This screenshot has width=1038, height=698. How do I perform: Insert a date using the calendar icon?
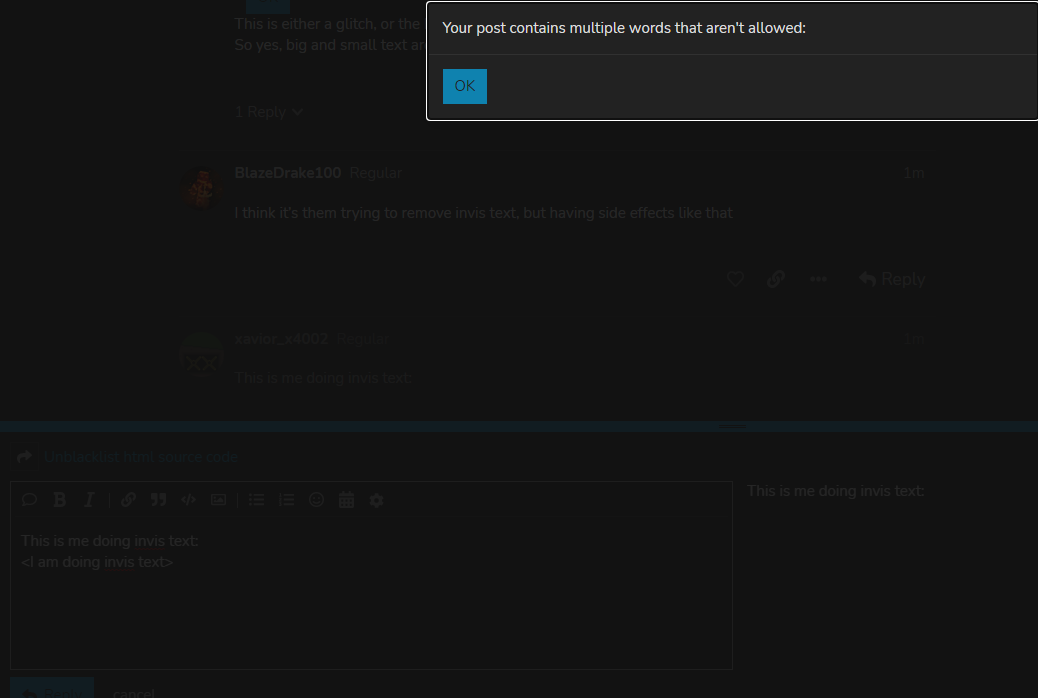pyautogui.click(x=346, y=500)
